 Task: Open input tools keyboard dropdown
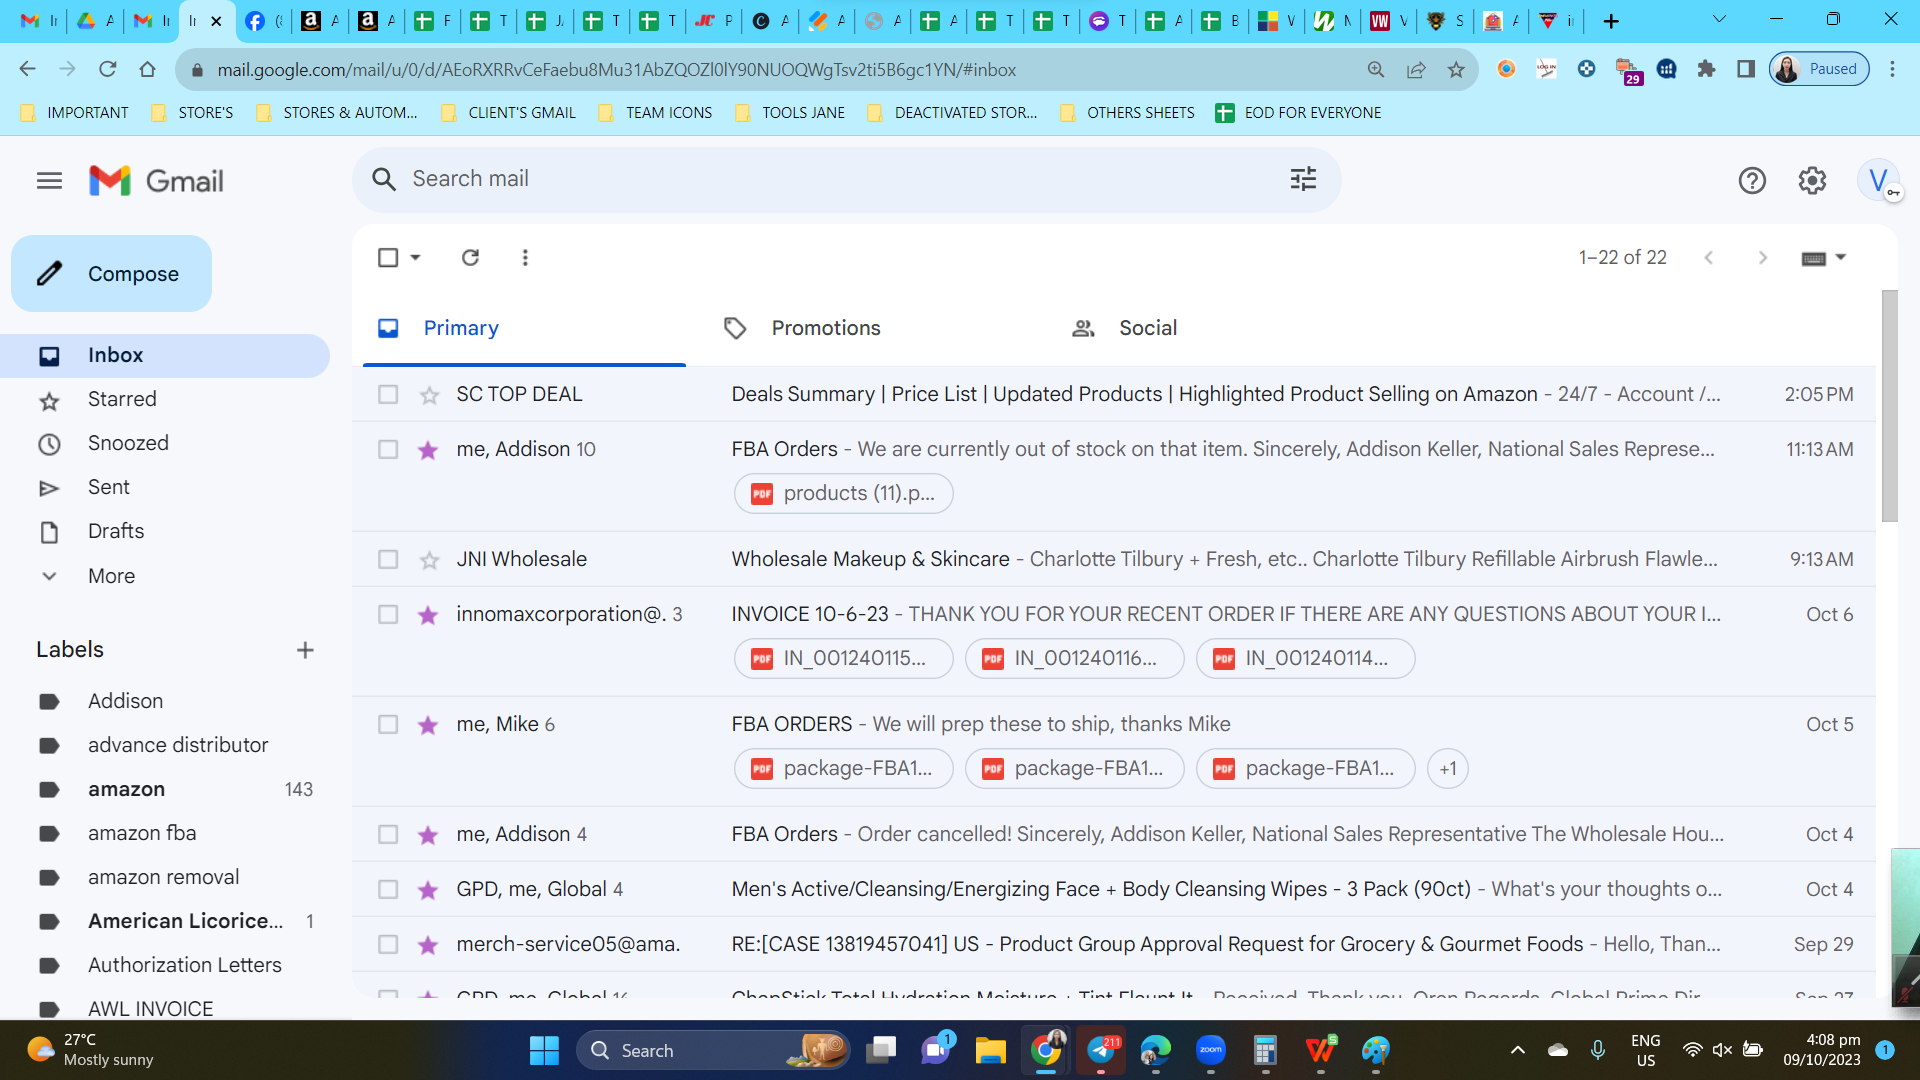click(1824, 258)
